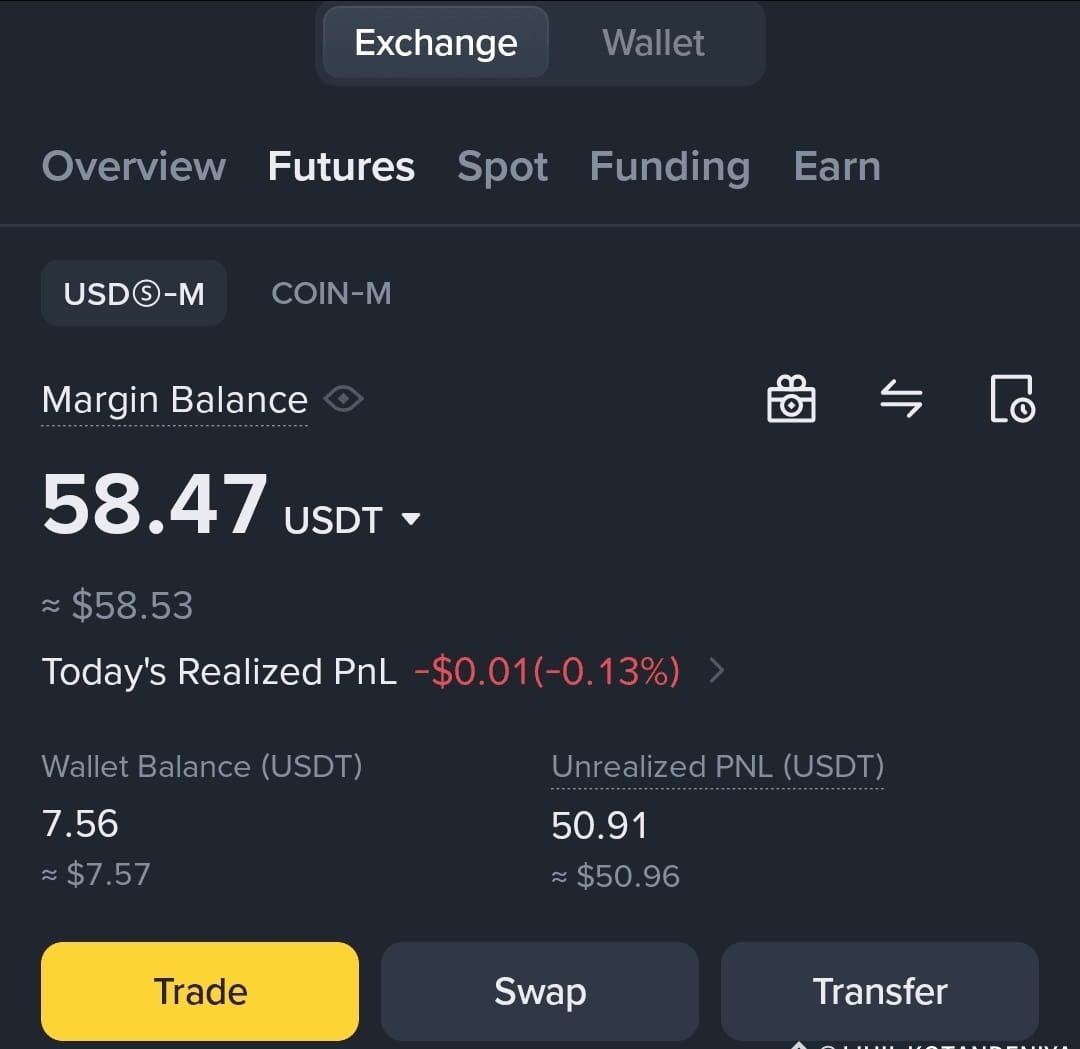
Task: Hide balance using the eye icon
Action: click(344, 399)
